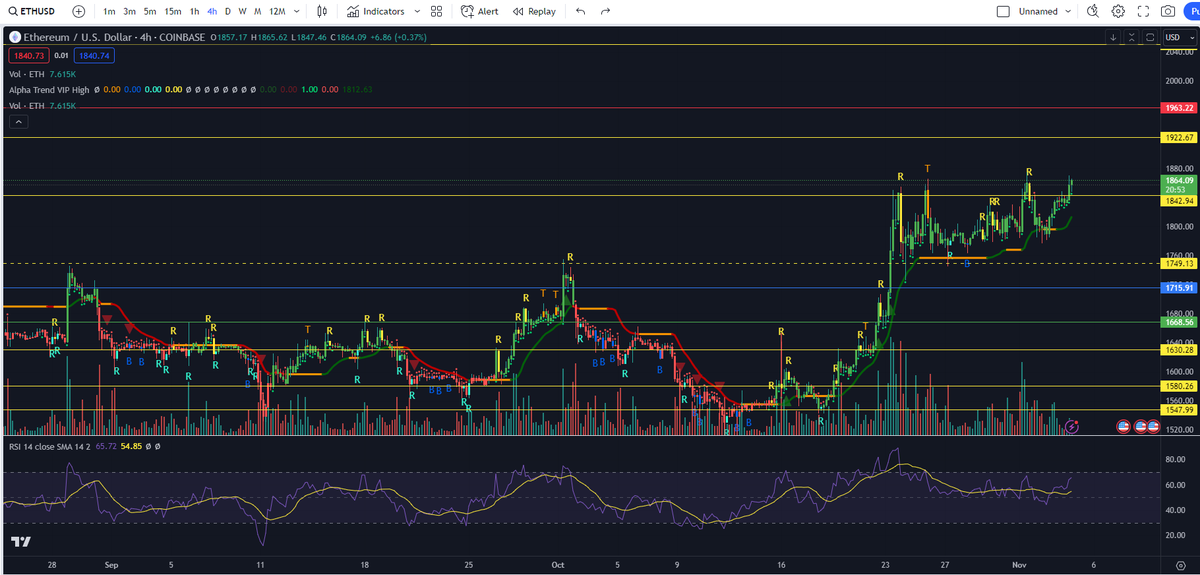Click the 1580.26 price label
The height and width of the screenshot is (575, 1200).
coord(1180,385)
